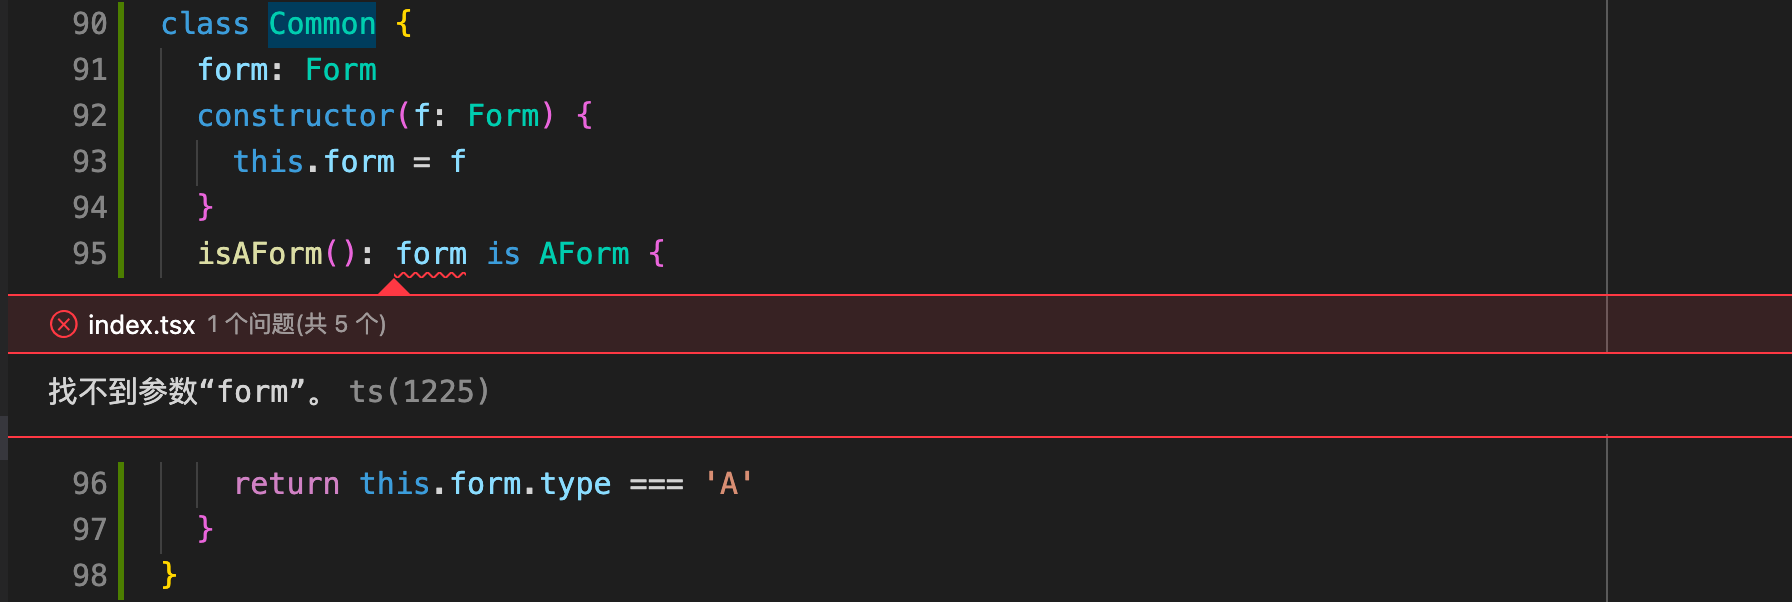Click the Form type annotation on line 91
This screenshot has width=1792, height=602.
tap(341, 70)
